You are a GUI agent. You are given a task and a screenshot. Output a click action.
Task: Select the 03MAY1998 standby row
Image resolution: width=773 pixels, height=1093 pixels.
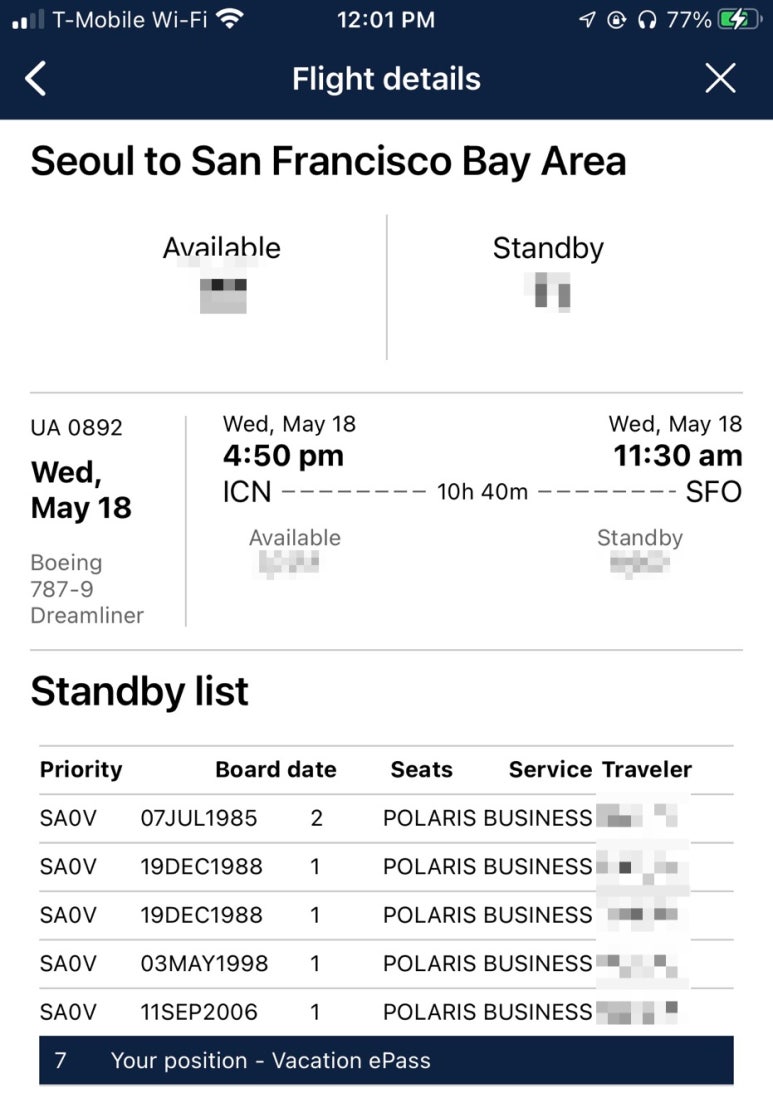pyautogui.click(x=386, y=963)
